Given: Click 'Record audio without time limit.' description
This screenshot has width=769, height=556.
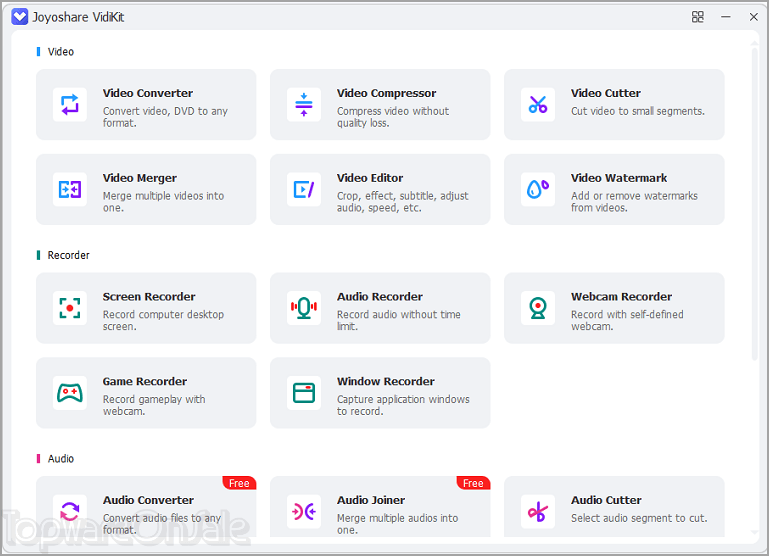Looking at the screenshot, I should pyautogui.click(x=399, y=320).
